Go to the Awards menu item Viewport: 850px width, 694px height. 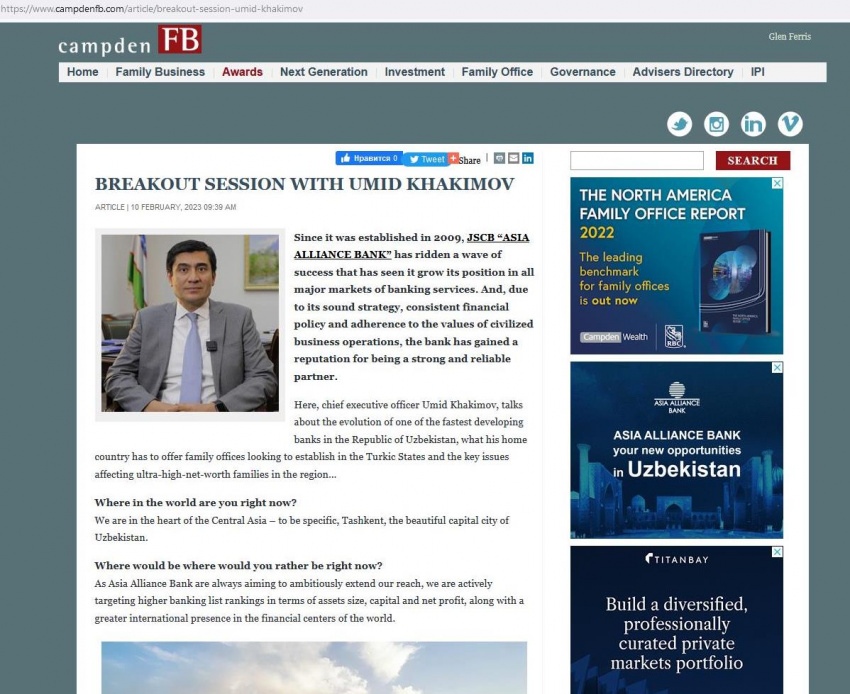coord(242,72)
